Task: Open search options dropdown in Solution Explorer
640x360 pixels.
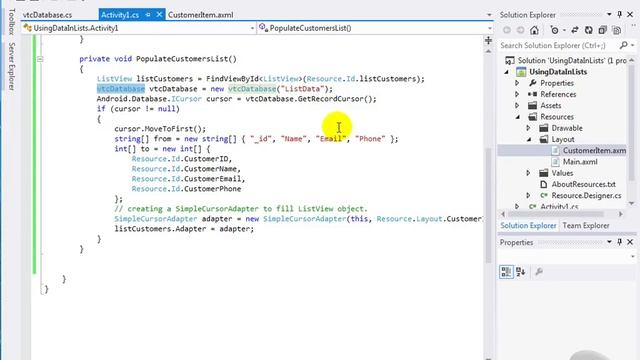Action: 633,45
